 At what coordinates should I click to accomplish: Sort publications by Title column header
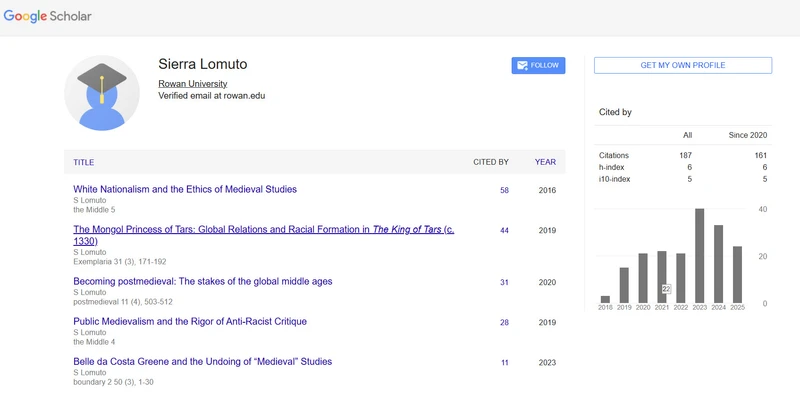pos(84,162)
